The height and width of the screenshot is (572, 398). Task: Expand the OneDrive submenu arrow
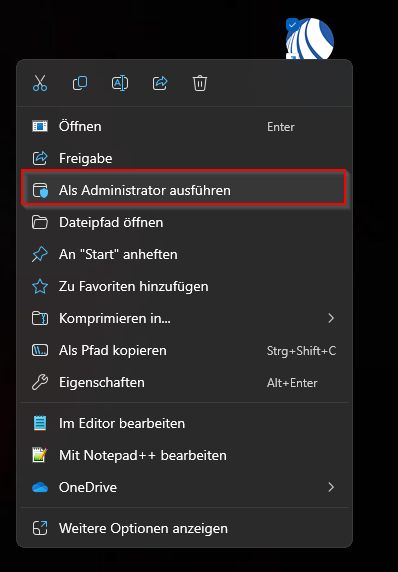(x=331, y=487)
